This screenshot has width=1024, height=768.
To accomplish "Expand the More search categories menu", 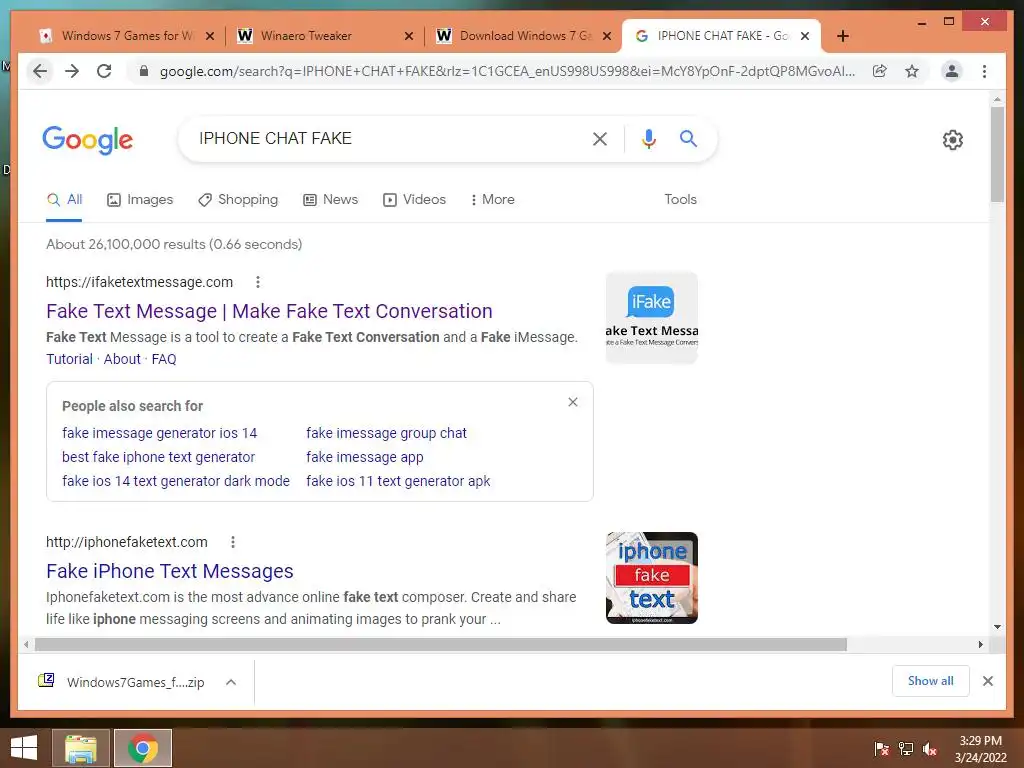I will 492,200.
